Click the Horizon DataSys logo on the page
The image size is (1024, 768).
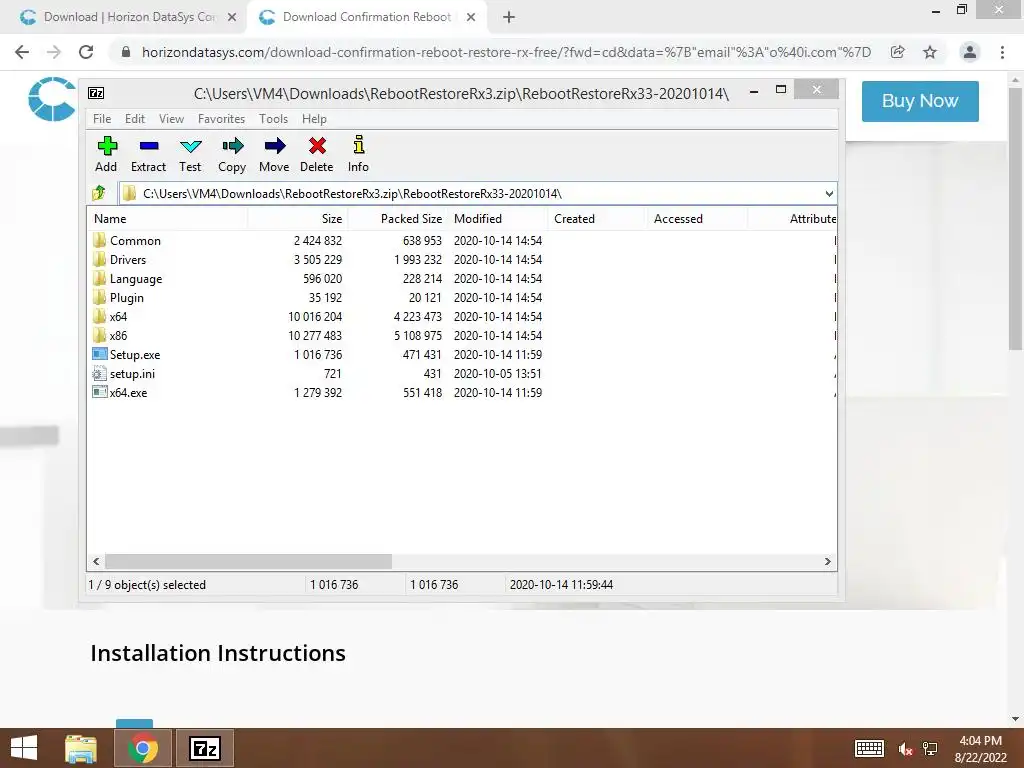(x=52, y=99)
